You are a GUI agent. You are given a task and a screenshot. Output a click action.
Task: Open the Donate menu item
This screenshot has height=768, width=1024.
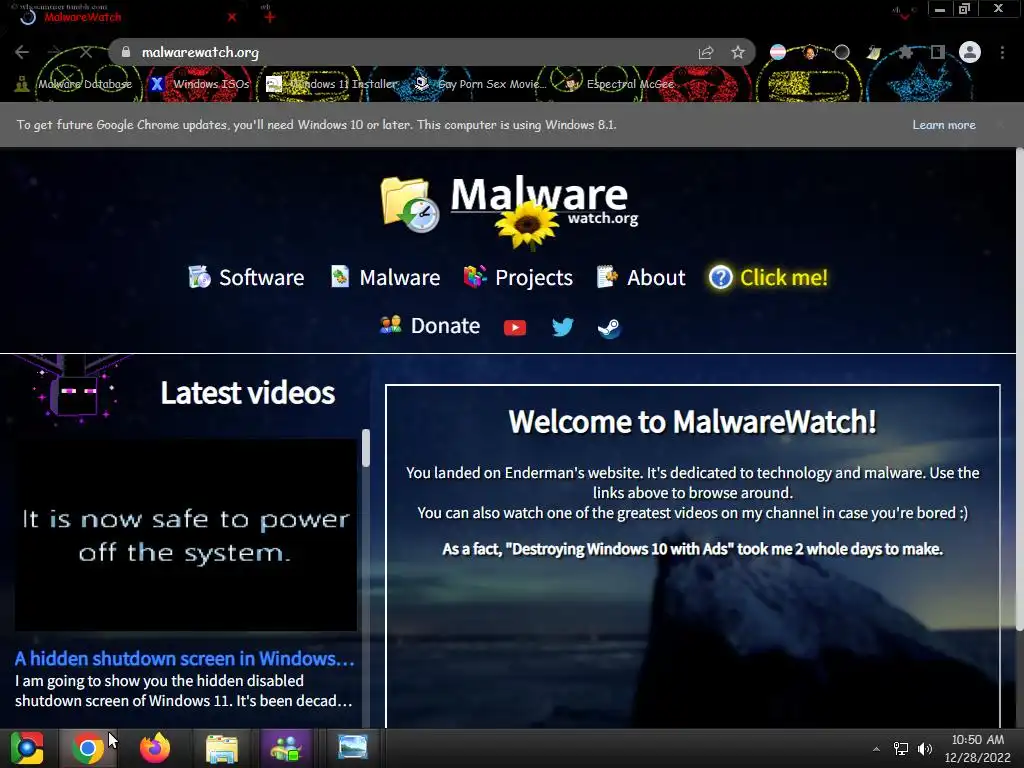click(430, 325)
